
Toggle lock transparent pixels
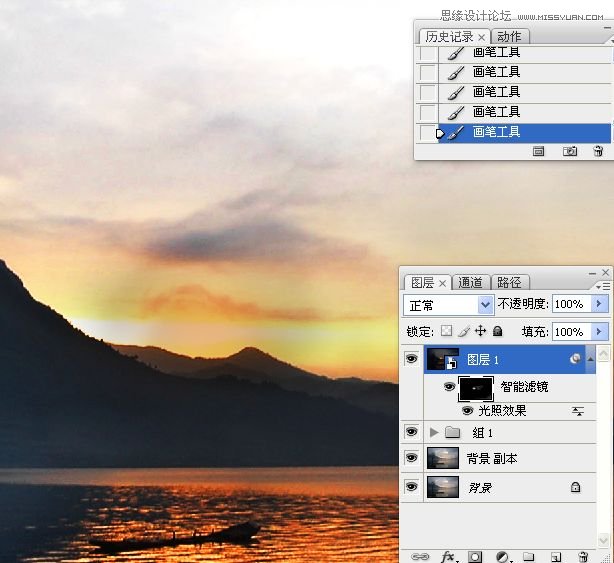(x=446, y=331)
